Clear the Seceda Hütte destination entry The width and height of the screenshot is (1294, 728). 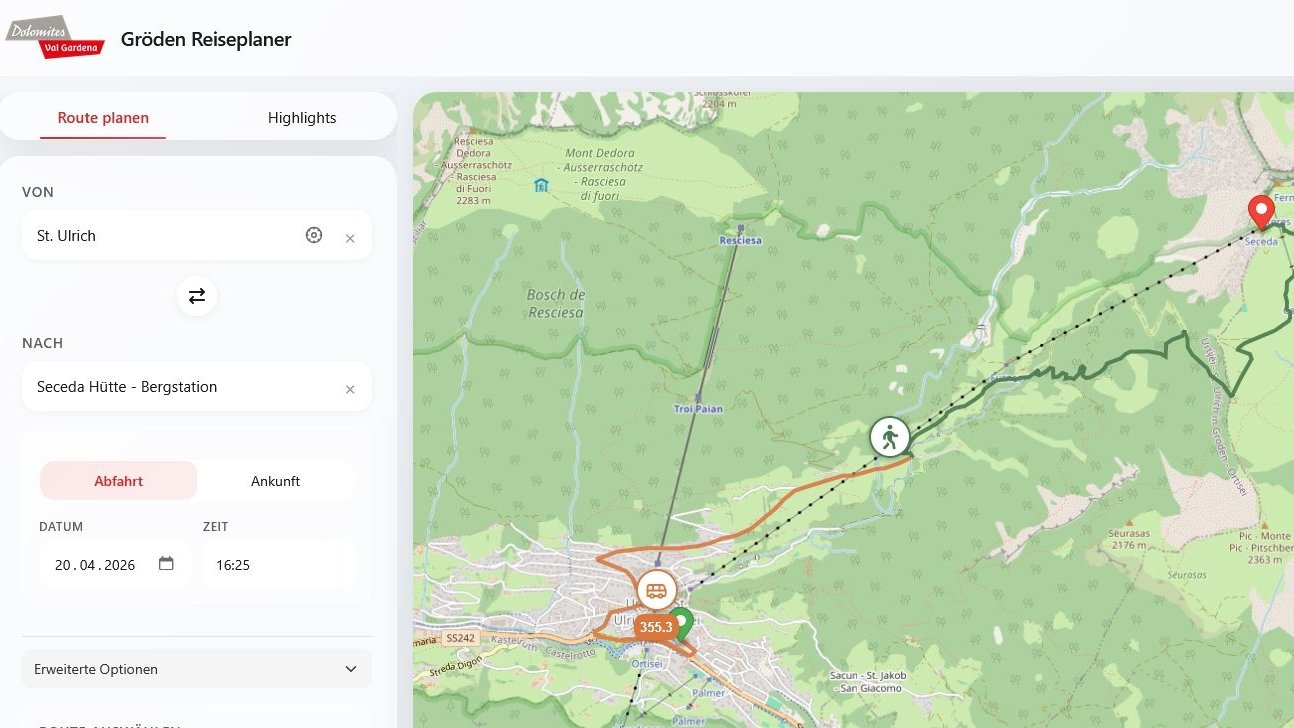[350, 389]
